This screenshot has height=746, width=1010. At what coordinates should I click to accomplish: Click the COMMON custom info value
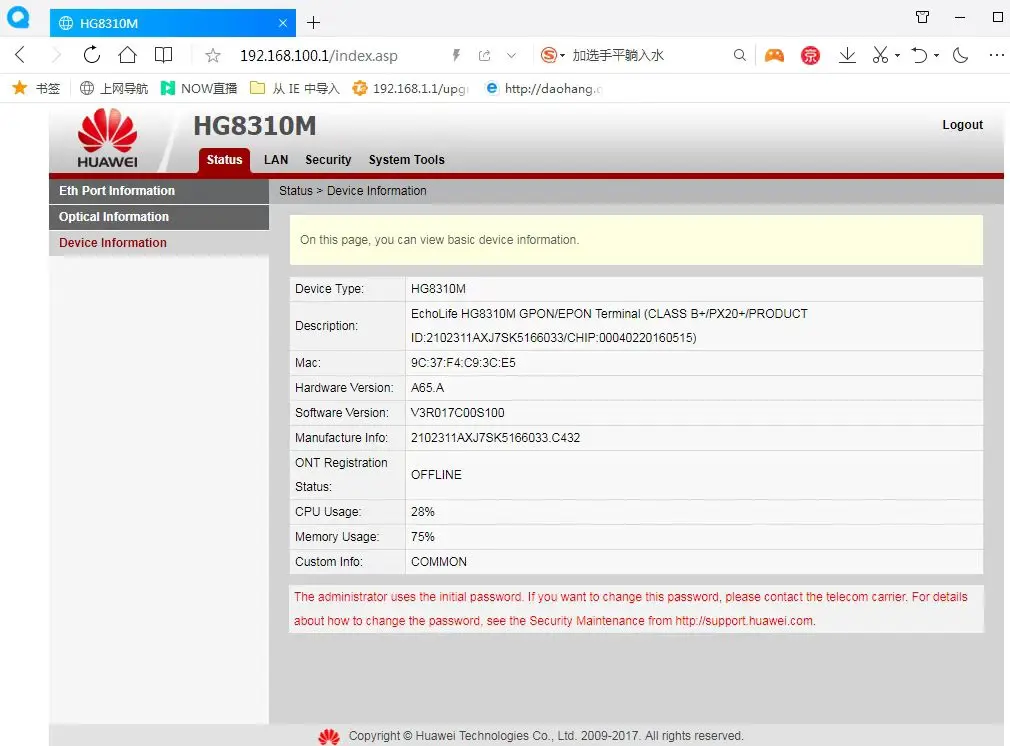point(439,562)
